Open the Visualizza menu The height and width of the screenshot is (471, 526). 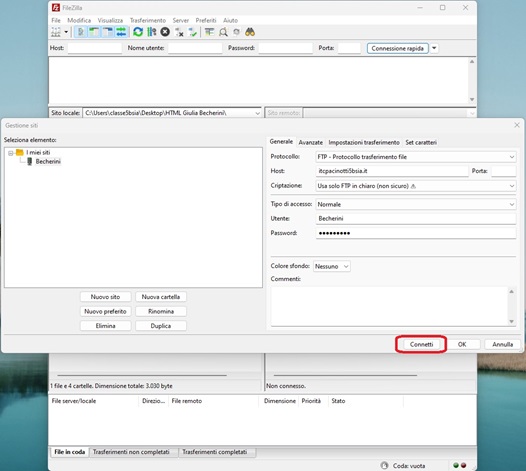[x=110, y=20]
